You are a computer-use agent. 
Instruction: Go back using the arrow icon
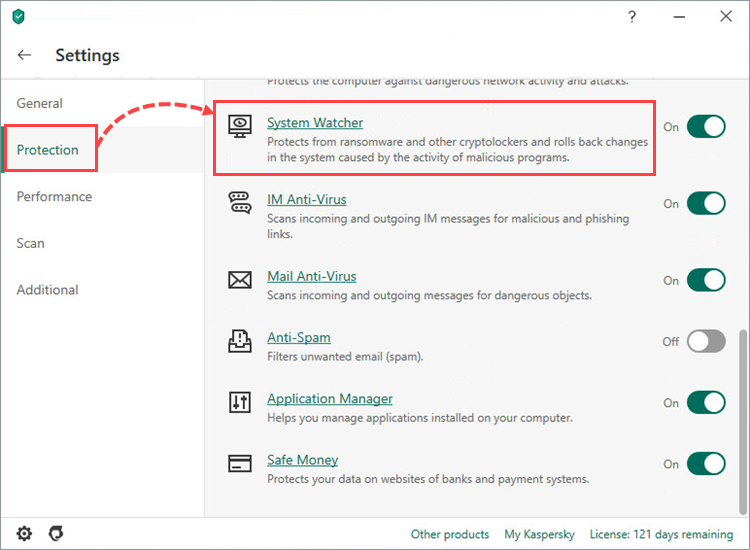click(24, 55)
